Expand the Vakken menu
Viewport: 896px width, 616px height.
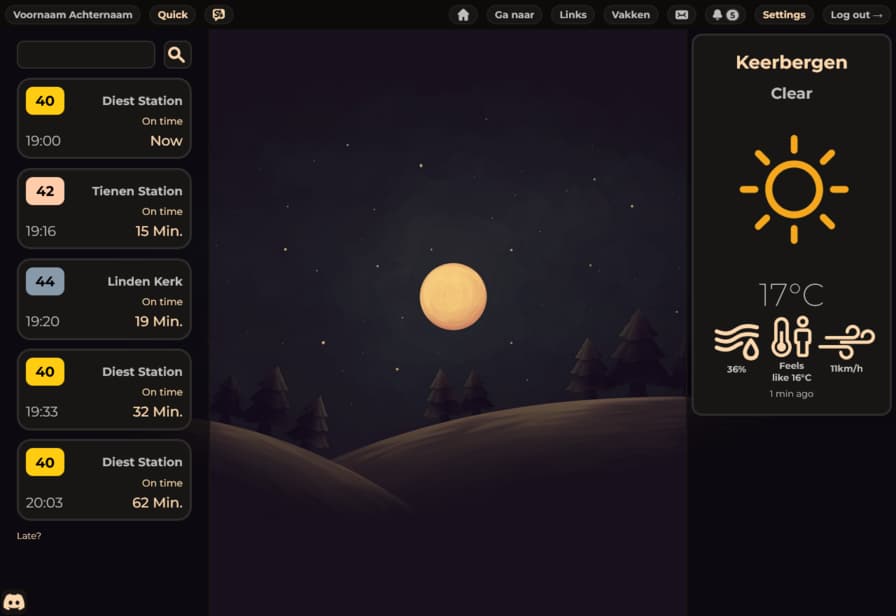pos(631,15)
